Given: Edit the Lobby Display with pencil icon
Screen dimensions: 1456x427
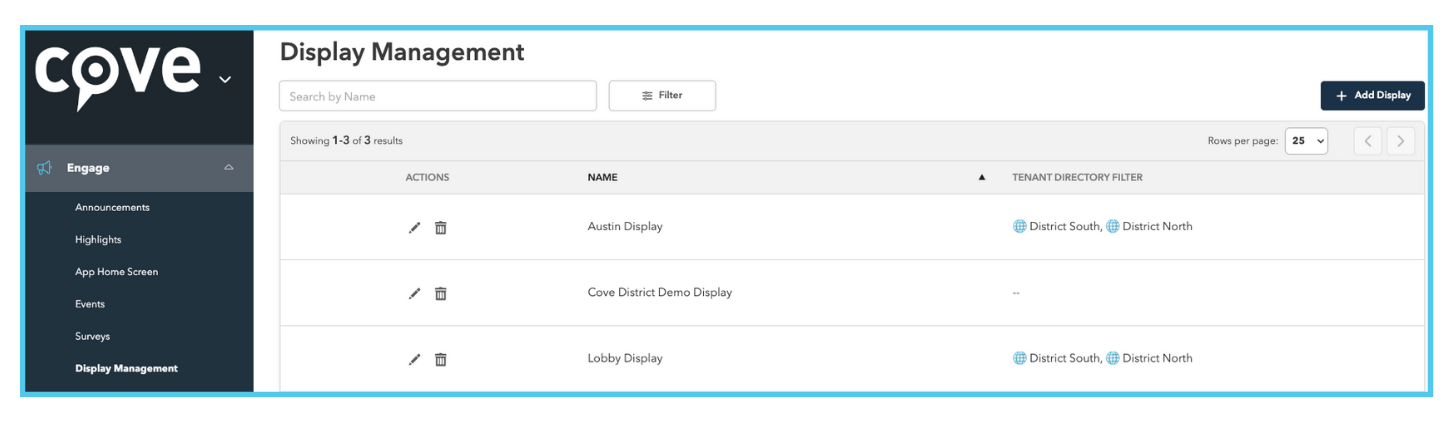Looking at the screenshot, I should (415, 360).
